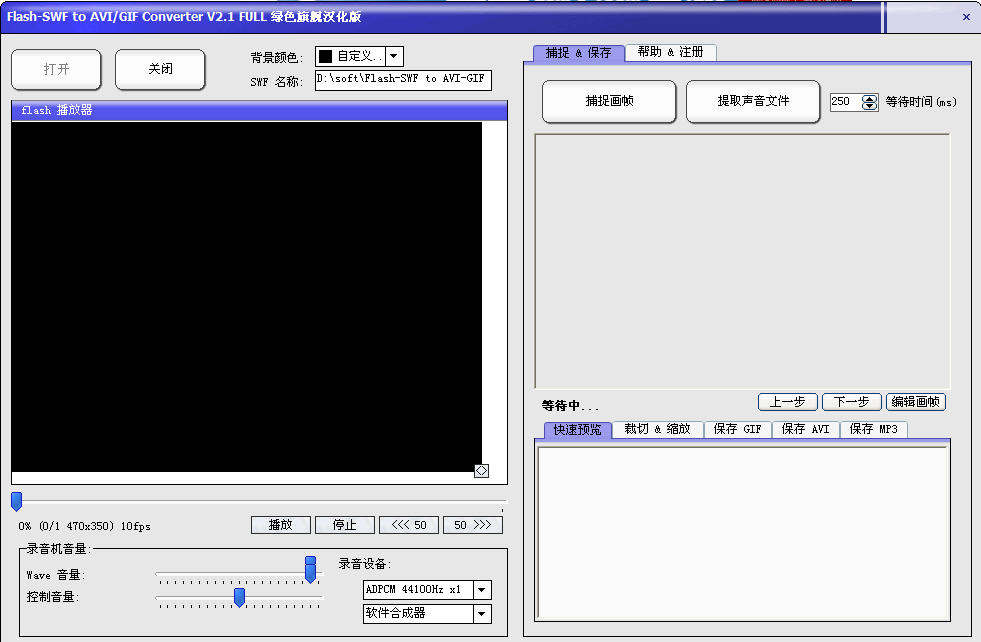Click the 捕捉画帧 button
The image size is (981, 642).
[609, 101]
